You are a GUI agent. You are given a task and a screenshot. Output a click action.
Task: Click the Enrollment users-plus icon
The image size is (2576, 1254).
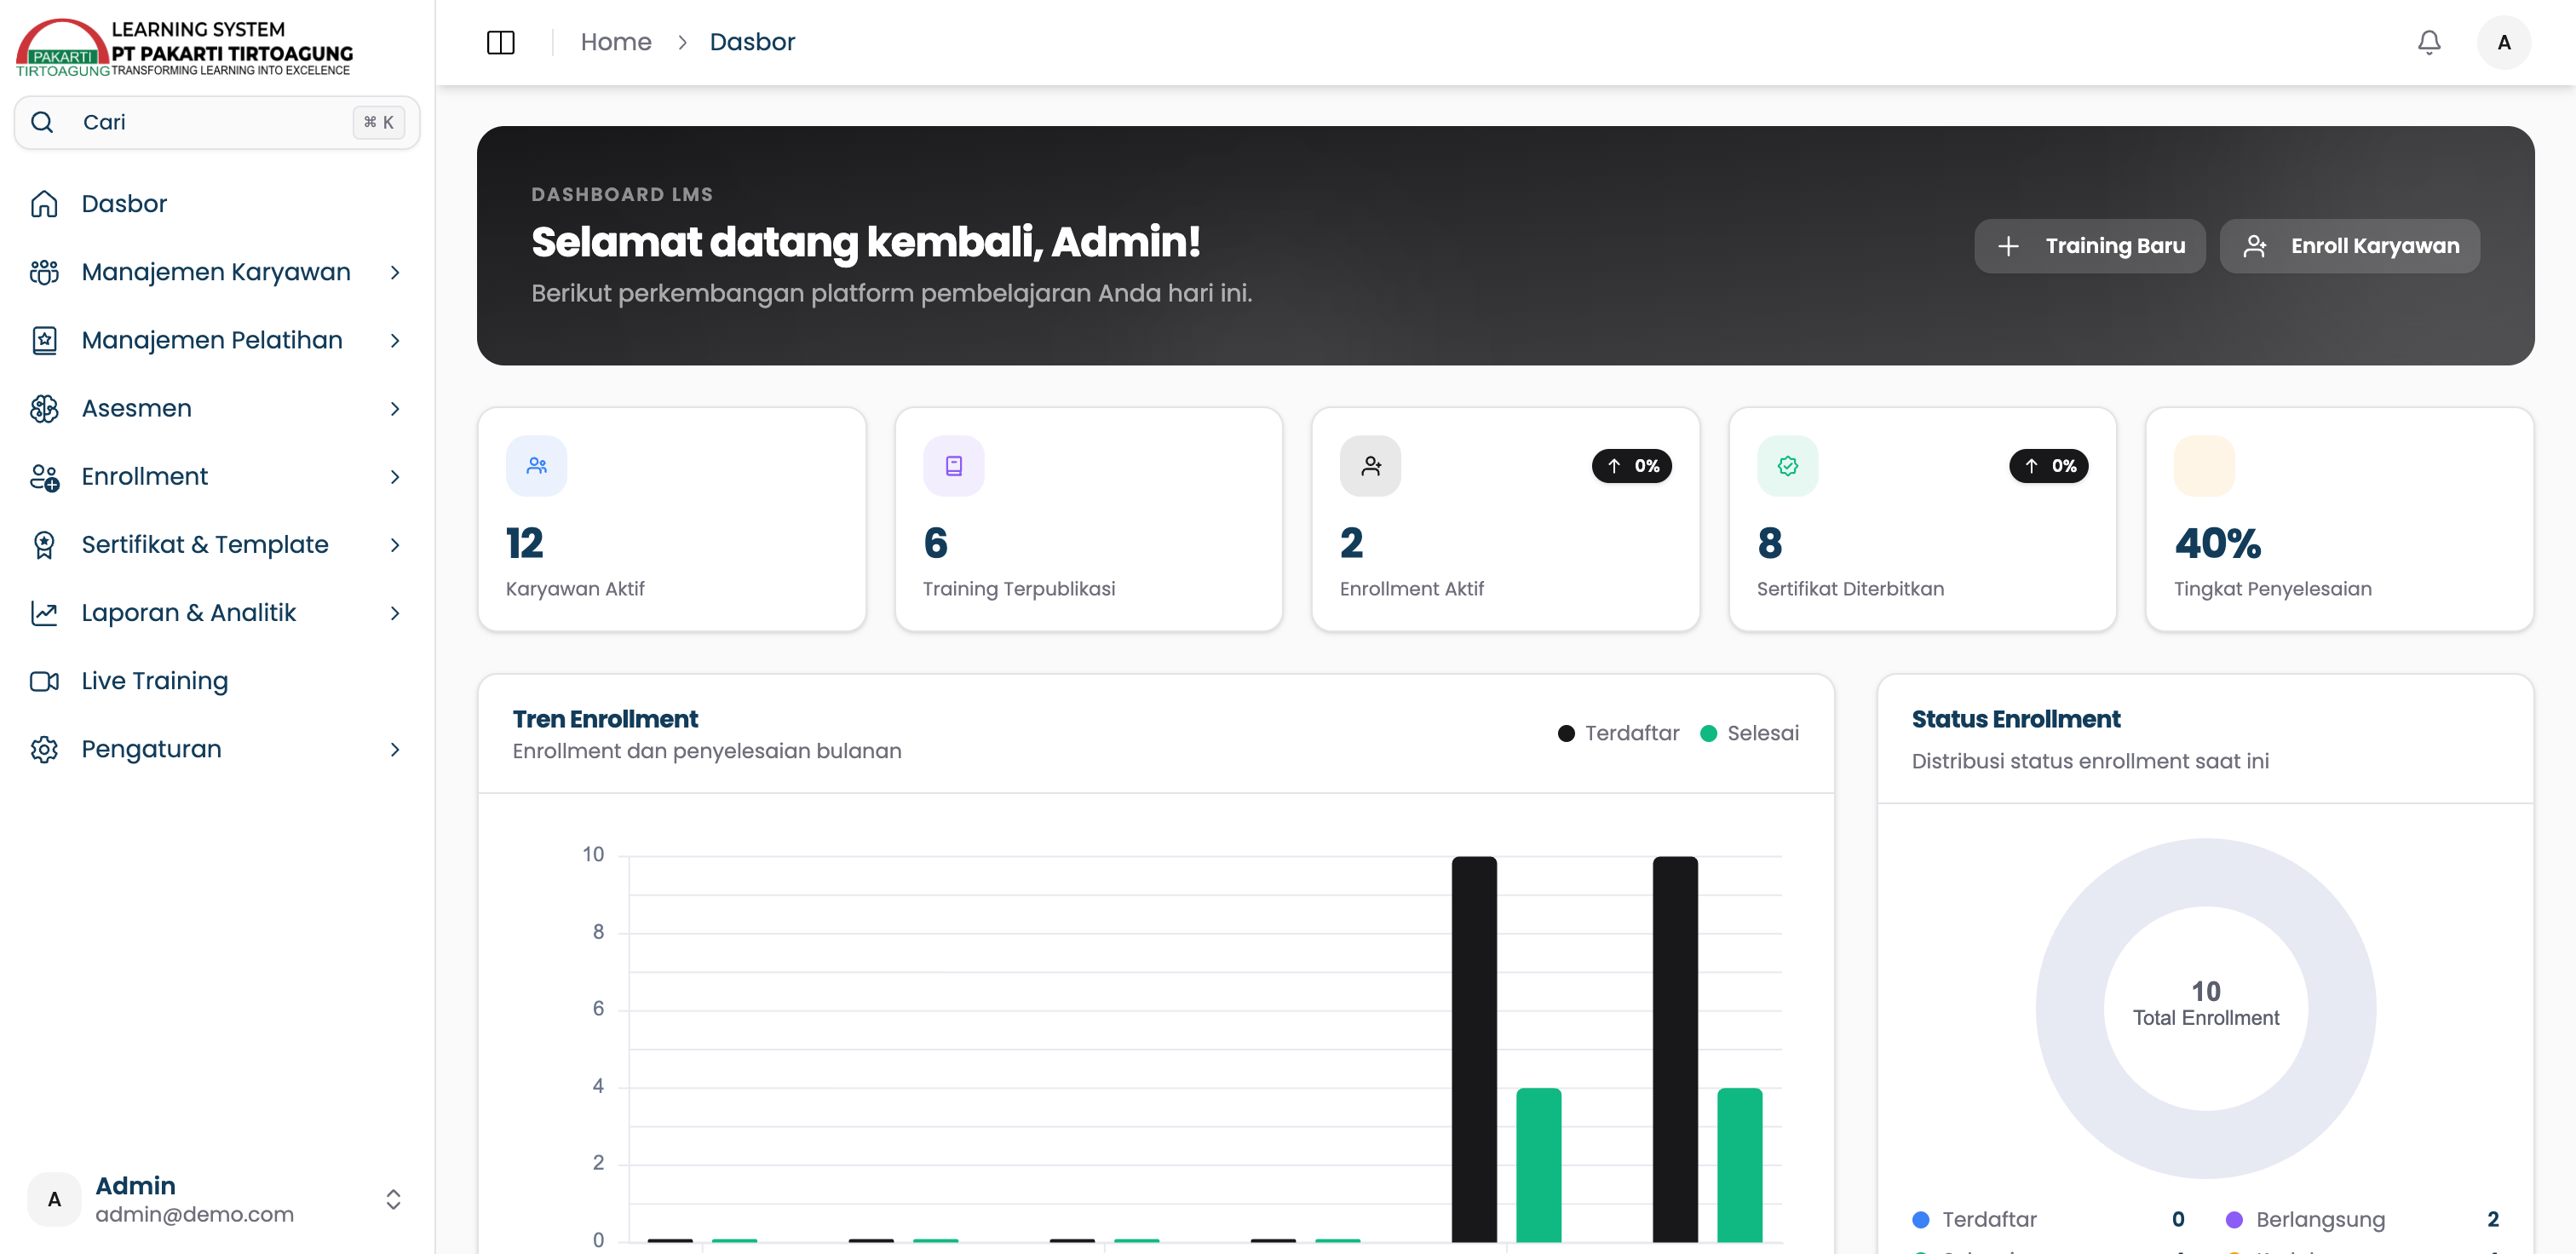[x=44, y=477]
